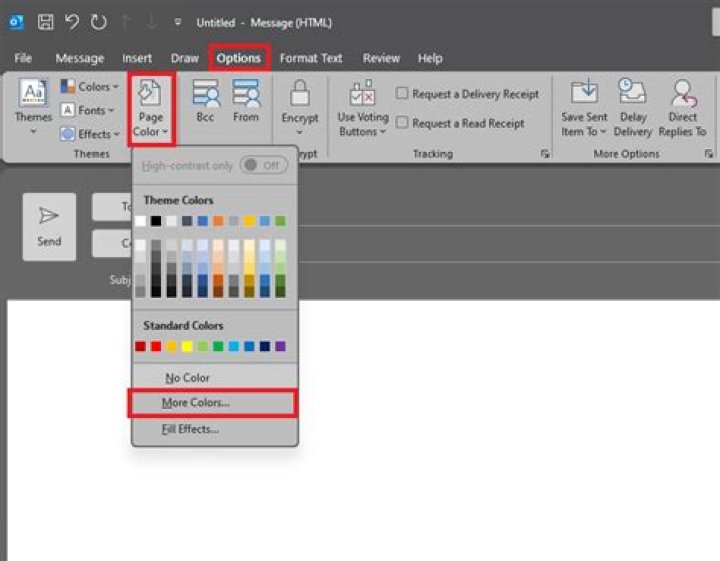Toggle the High-contrast only switch
The image size is (720, 561).
click(x=264, y=165)
